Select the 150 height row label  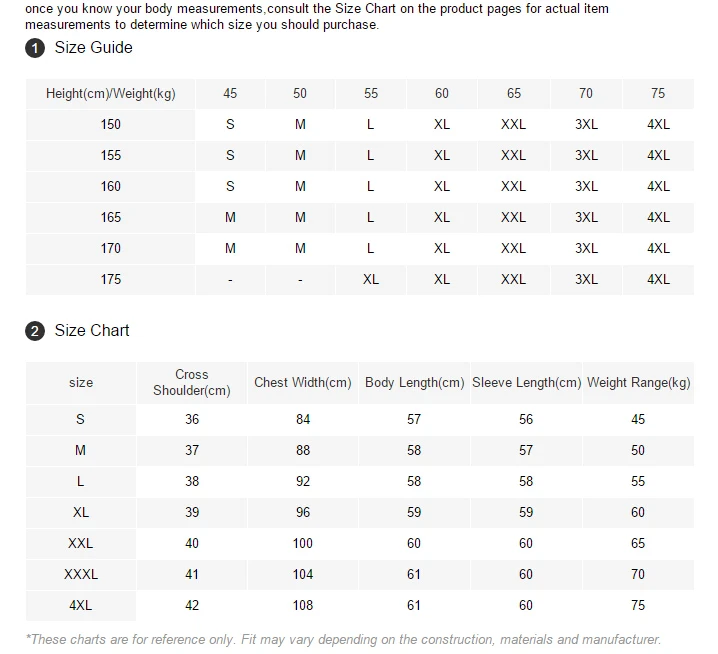pos(110,125)
